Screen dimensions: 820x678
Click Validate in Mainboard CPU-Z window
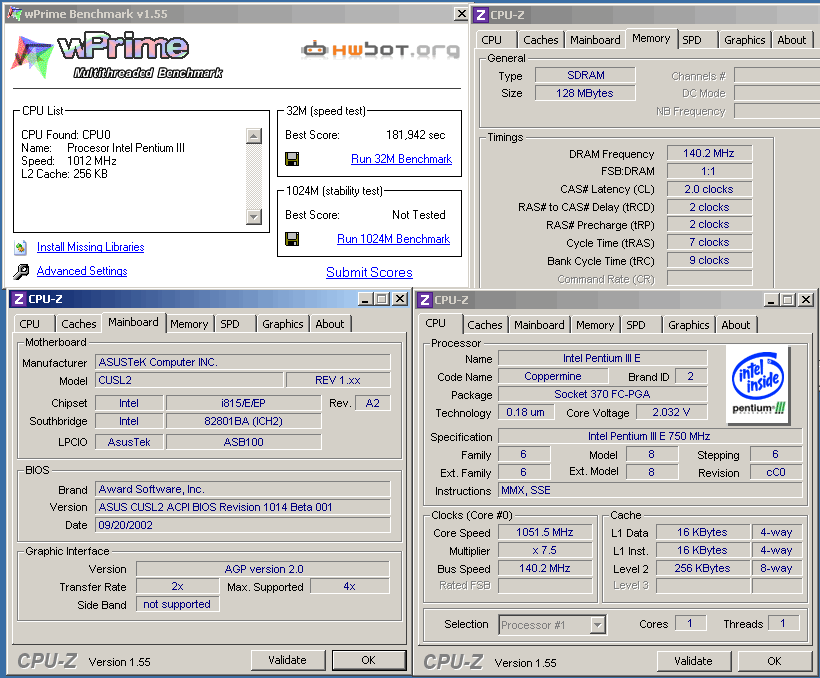click(x=288, y=660)
